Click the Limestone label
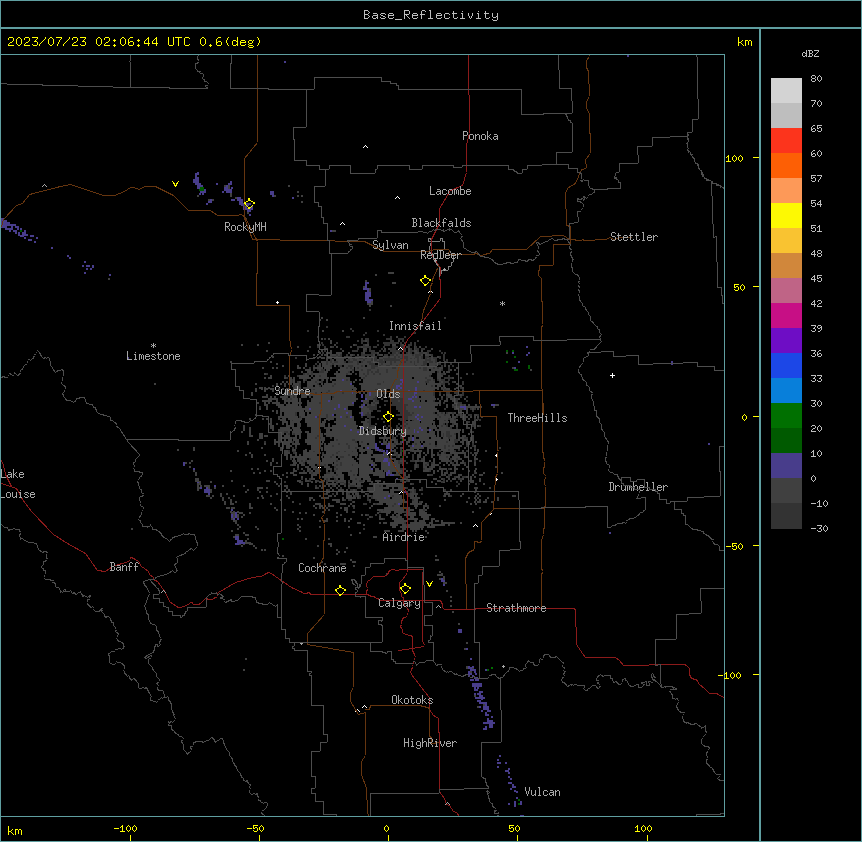Image resolution: width=862 pixels, height=842 pixels. pyautogui.click(x=153, y=356)
